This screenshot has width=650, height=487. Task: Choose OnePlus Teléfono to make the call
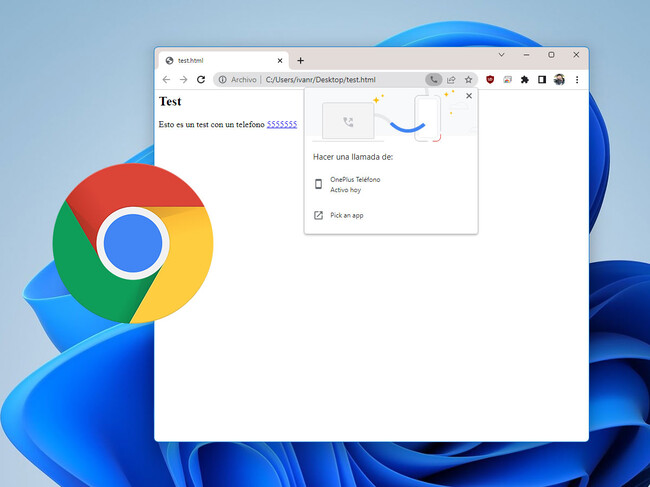tap(391, 184)
